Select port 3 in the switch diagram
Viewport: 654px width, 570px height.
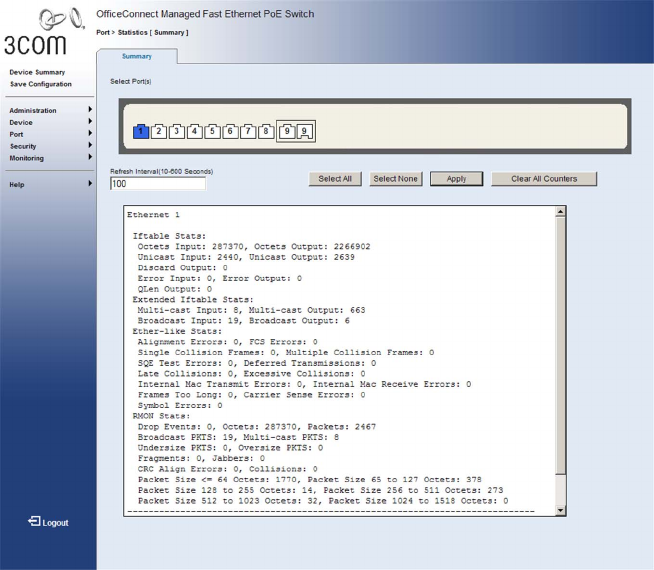177,131
